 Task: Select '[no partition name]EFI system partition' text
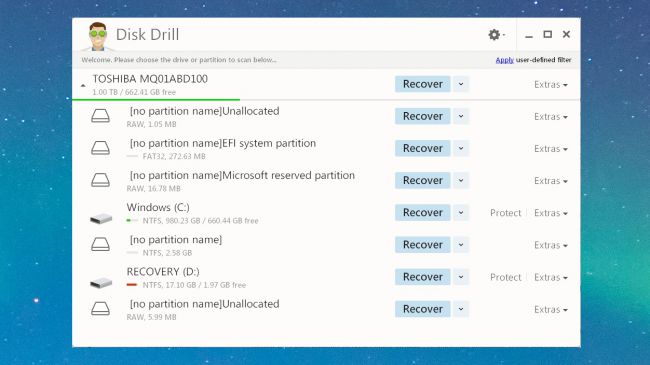click(x=223, y=144)
